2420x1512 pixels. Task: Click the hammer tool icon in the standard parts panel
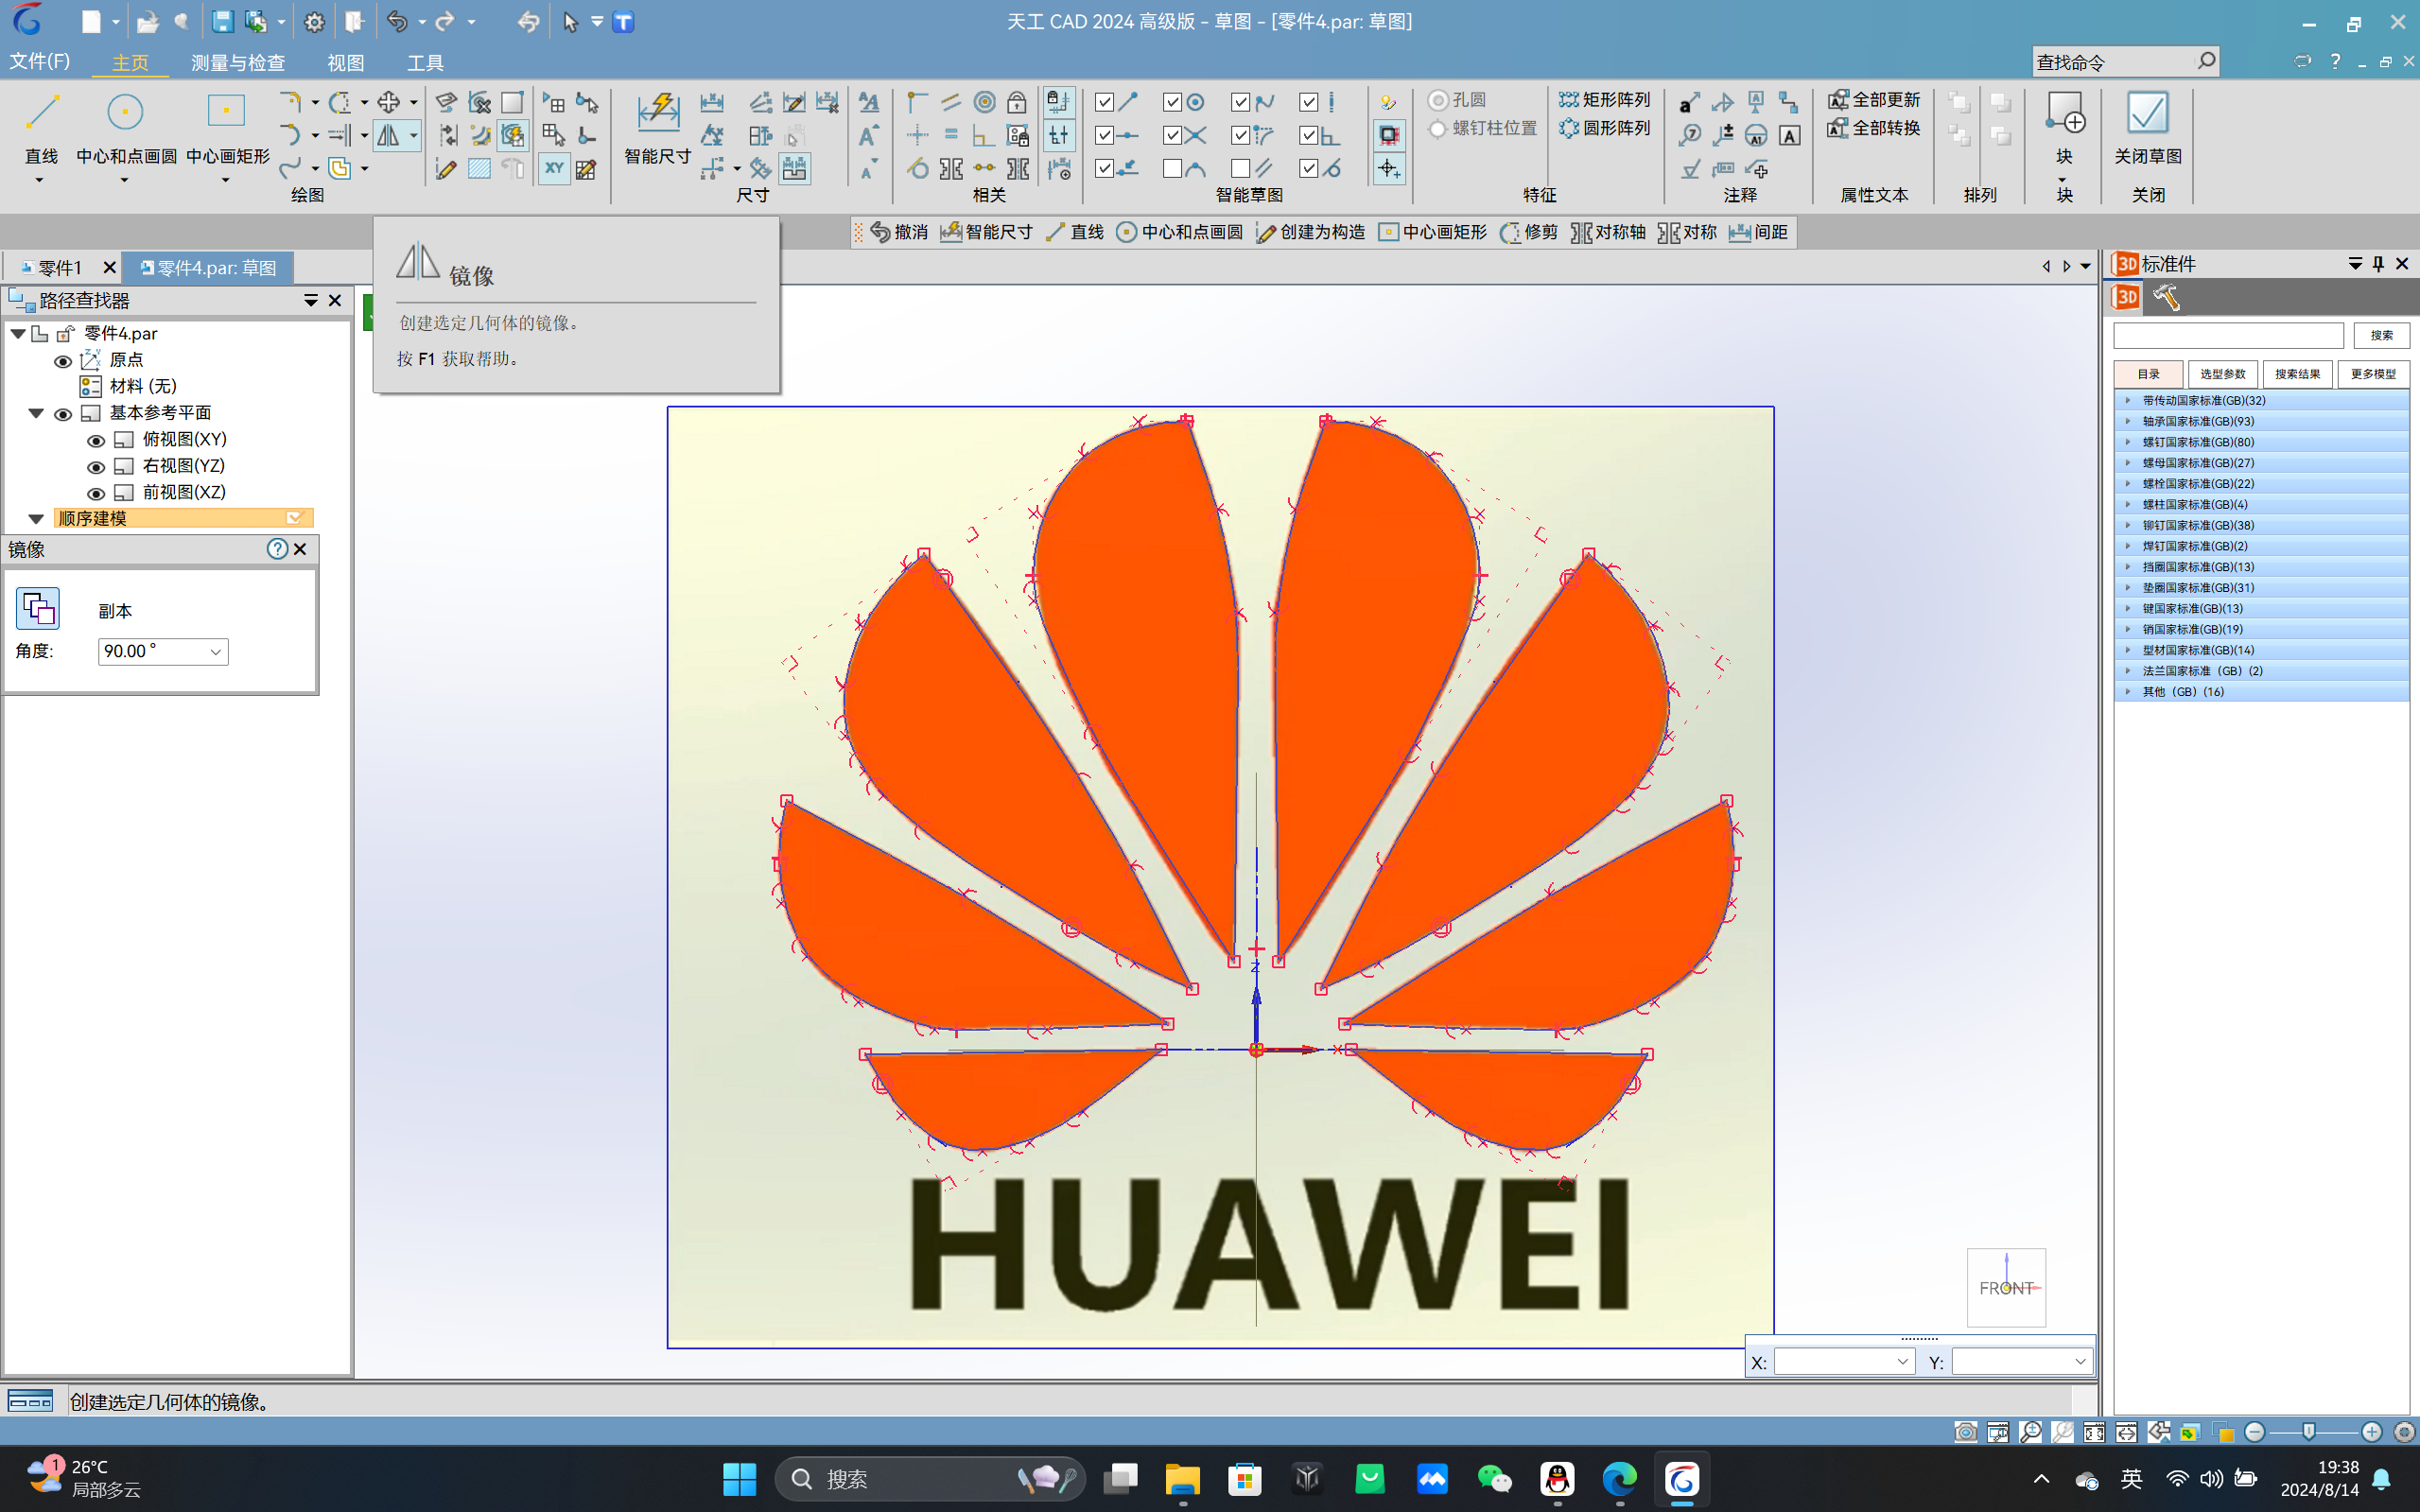point(2166,297)
